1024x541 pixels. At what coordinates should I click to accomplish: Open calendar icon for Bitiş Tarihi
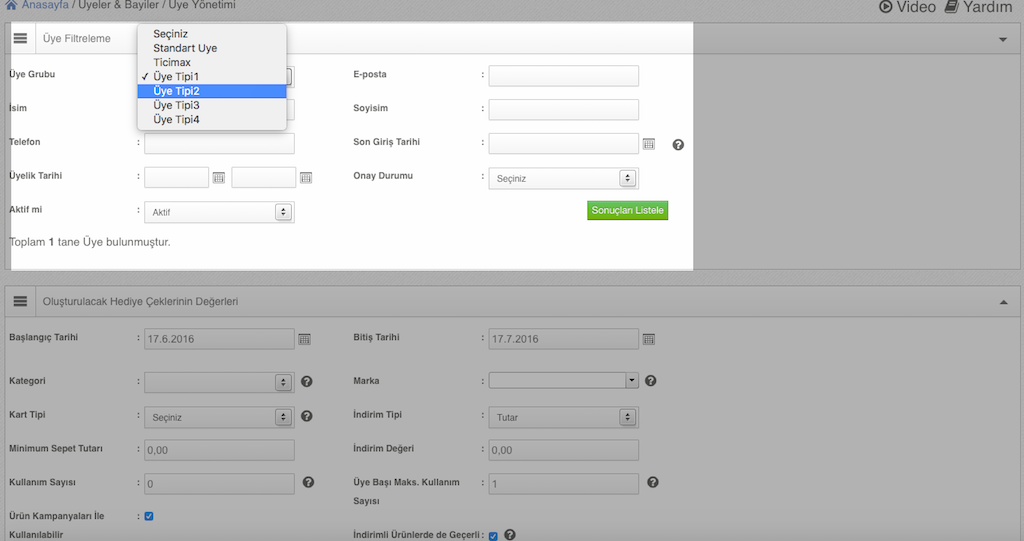648,339
